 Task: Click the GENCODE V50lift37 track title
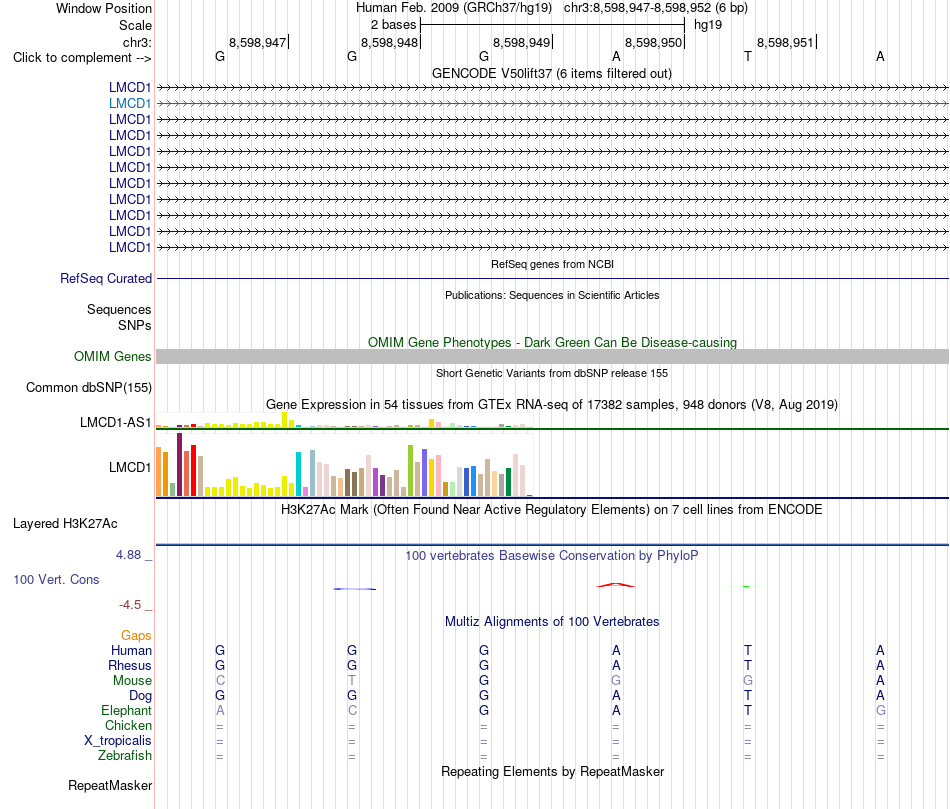click(x=551, y=73)
